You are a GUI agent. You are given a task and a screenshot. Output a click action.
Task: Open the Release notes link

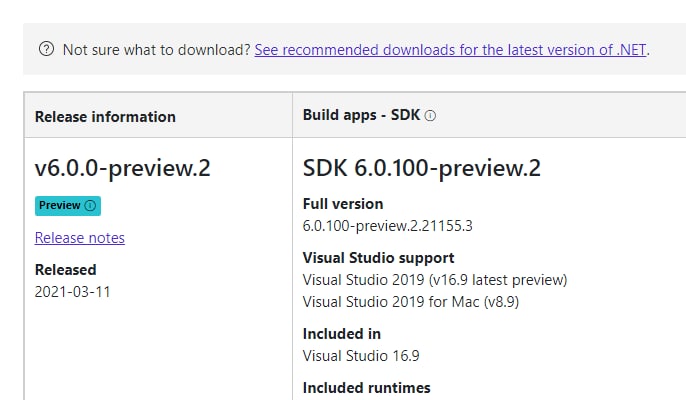click(80, 238)
